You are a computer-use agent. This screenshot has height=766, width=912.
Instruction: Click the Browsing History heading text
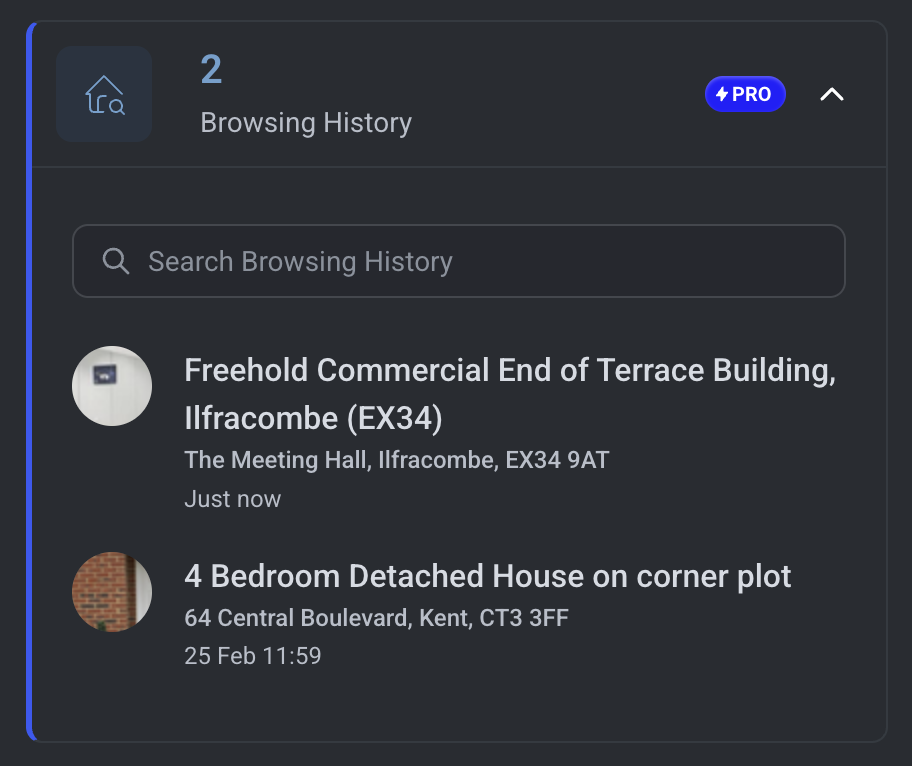click(306, 123)
